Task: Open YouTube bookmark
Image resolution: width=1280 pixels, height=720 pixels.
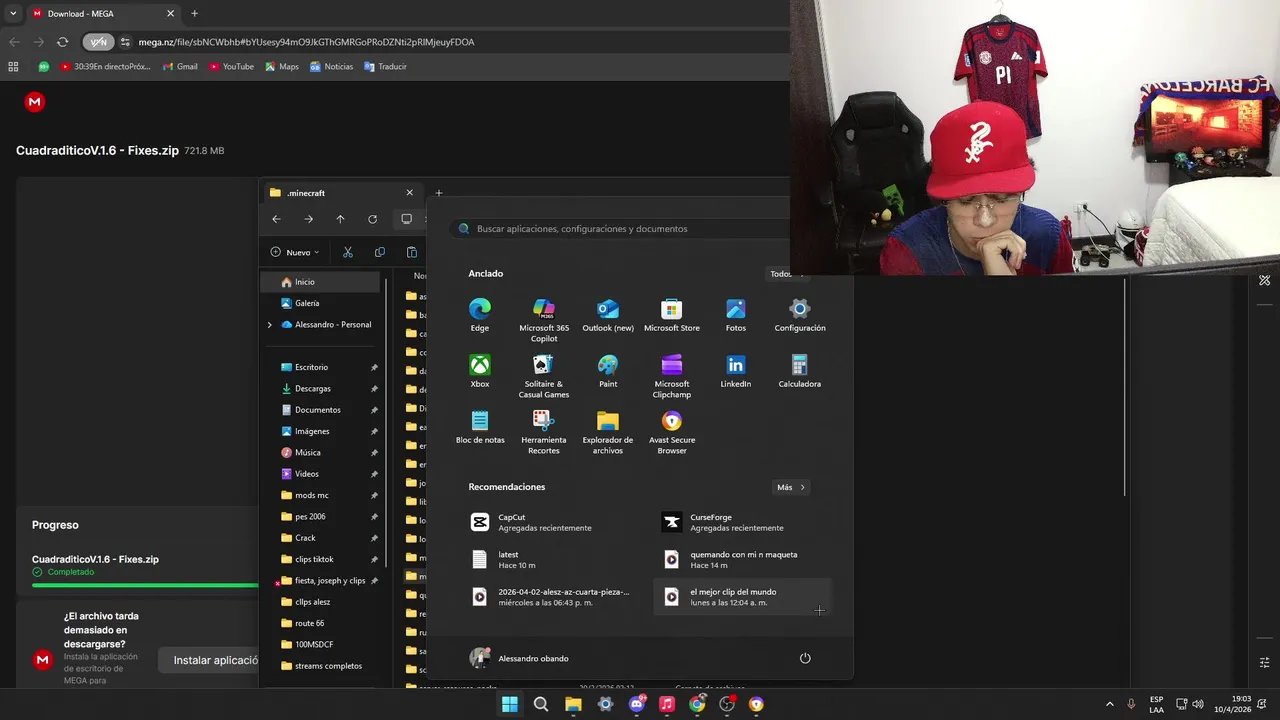Action: [x=231, y=67]
